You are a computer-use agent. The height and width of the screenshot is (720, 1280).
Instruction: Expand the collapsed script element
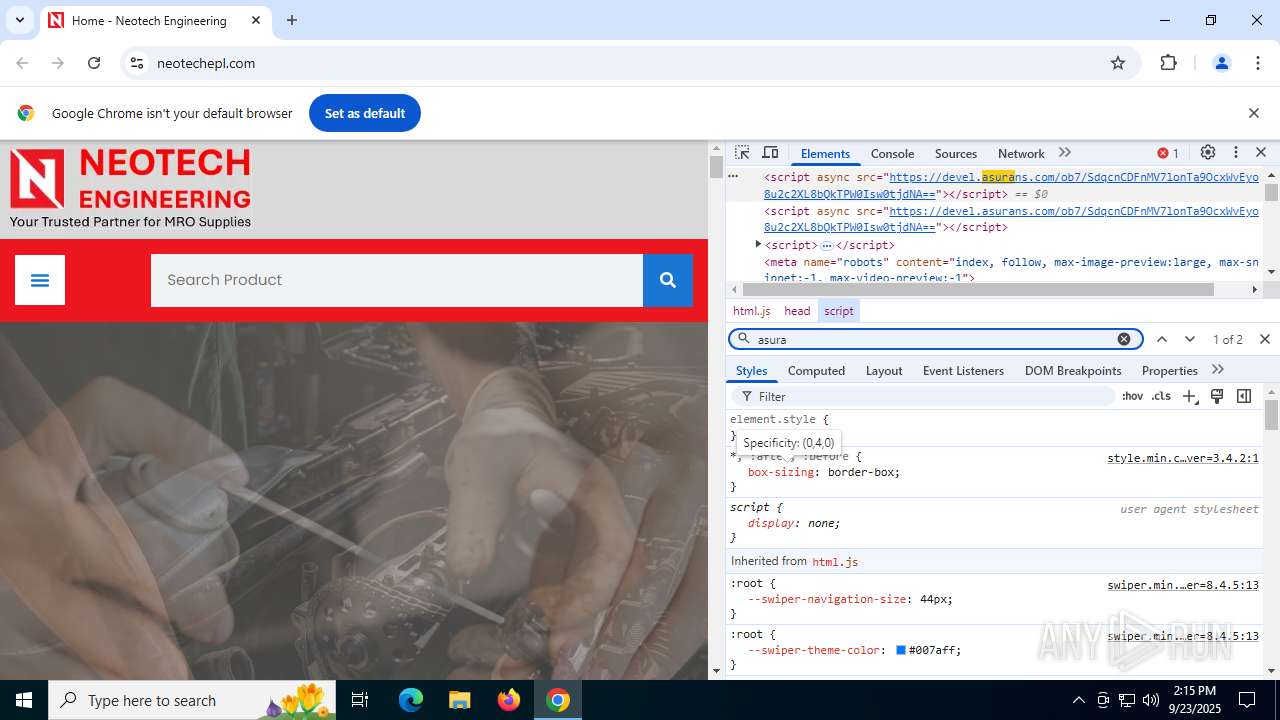point(758,244)
